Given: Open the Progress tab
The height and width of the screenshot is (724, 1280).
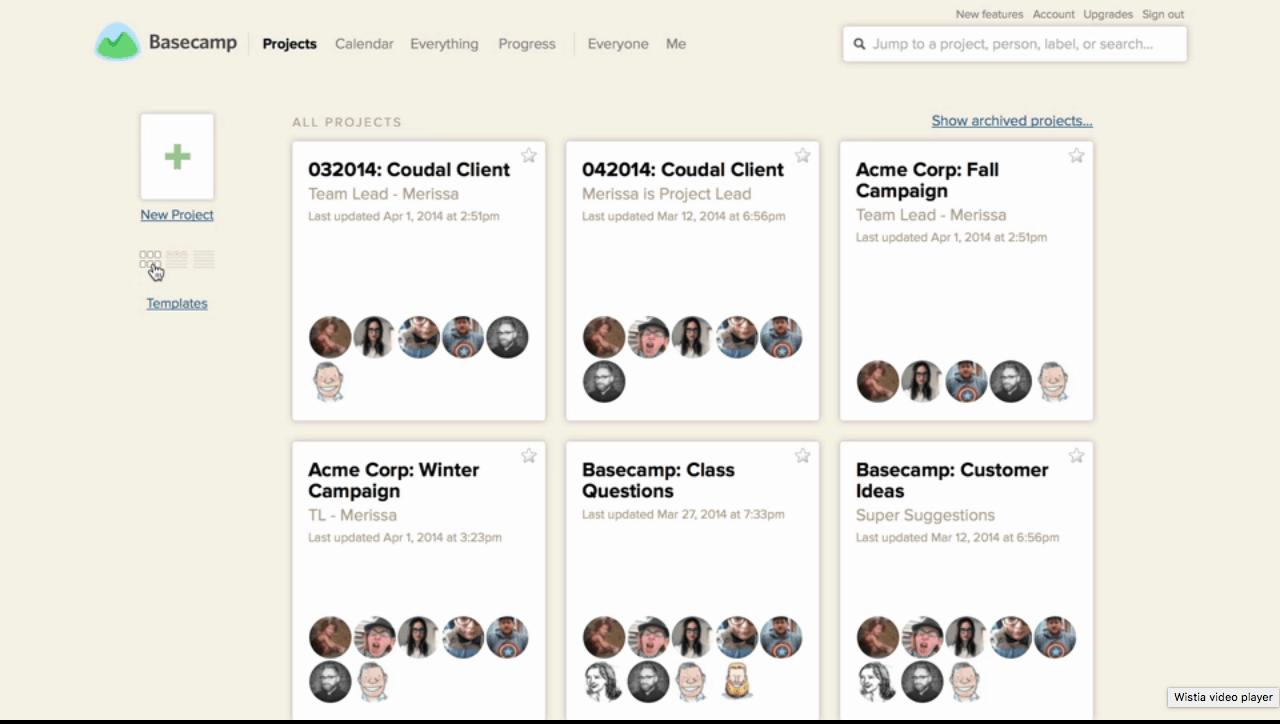Looking at the screenshot, I should click(x=527, y=44).
